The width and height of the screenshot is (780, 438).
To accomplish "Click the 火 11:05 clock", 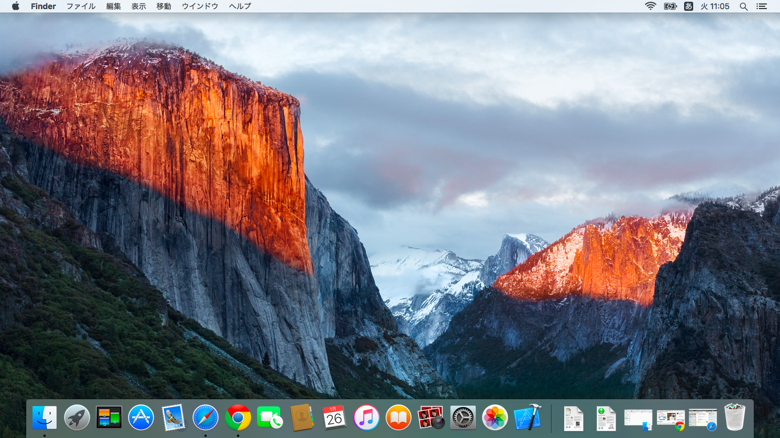I will coord(715,6).
